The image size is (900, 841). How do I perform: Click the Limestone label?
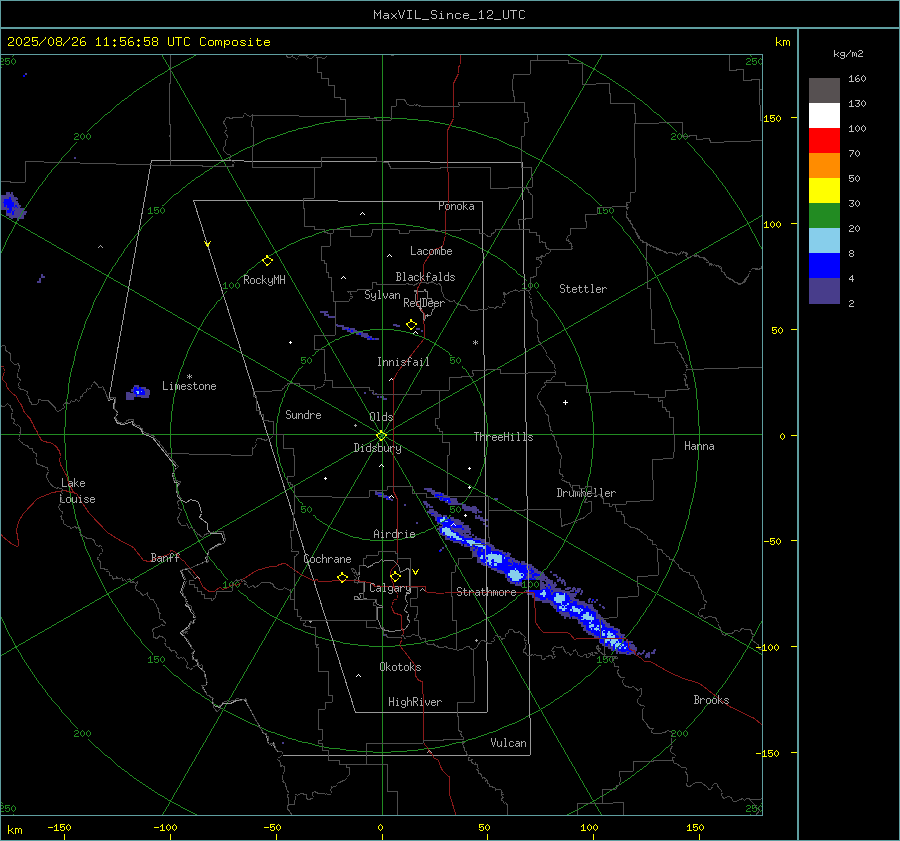click(x=189, y=386)
